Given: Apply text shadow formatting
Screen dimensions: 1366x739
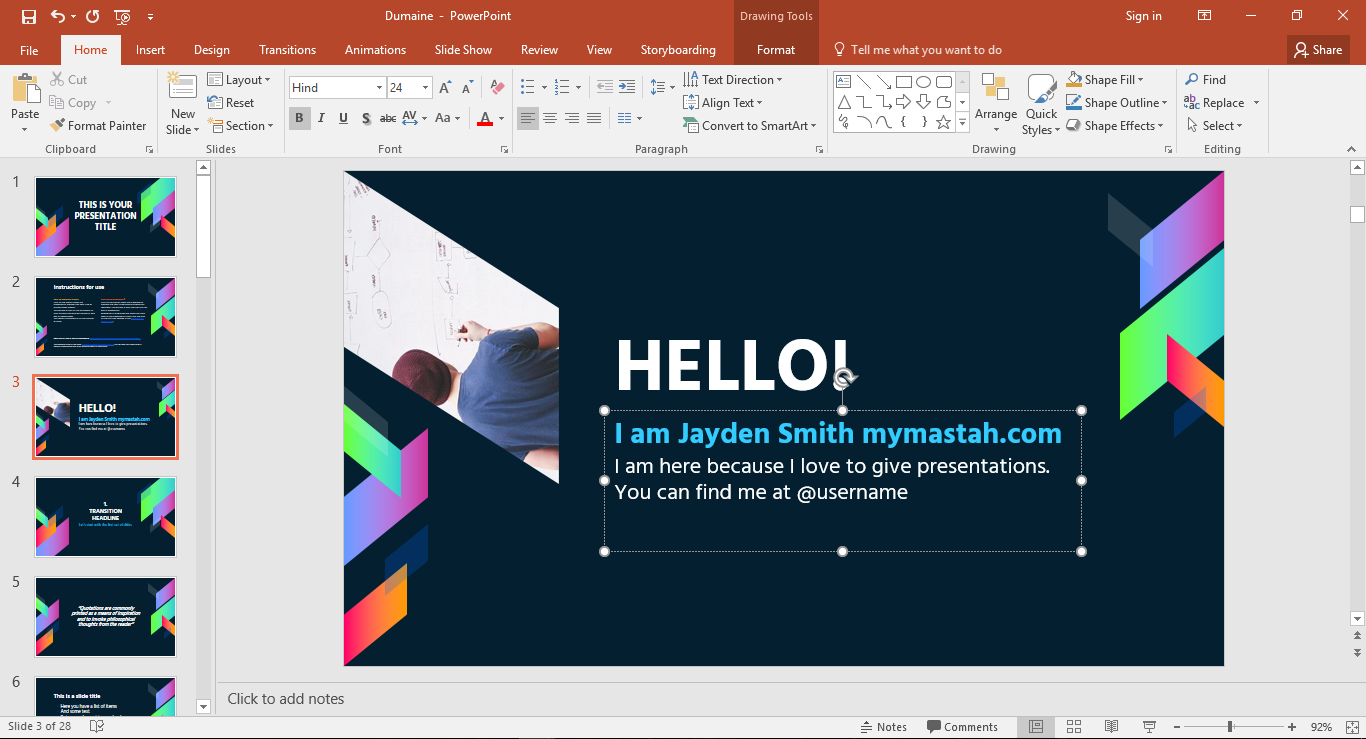Looking at the screenshot, I should [366, 118].
